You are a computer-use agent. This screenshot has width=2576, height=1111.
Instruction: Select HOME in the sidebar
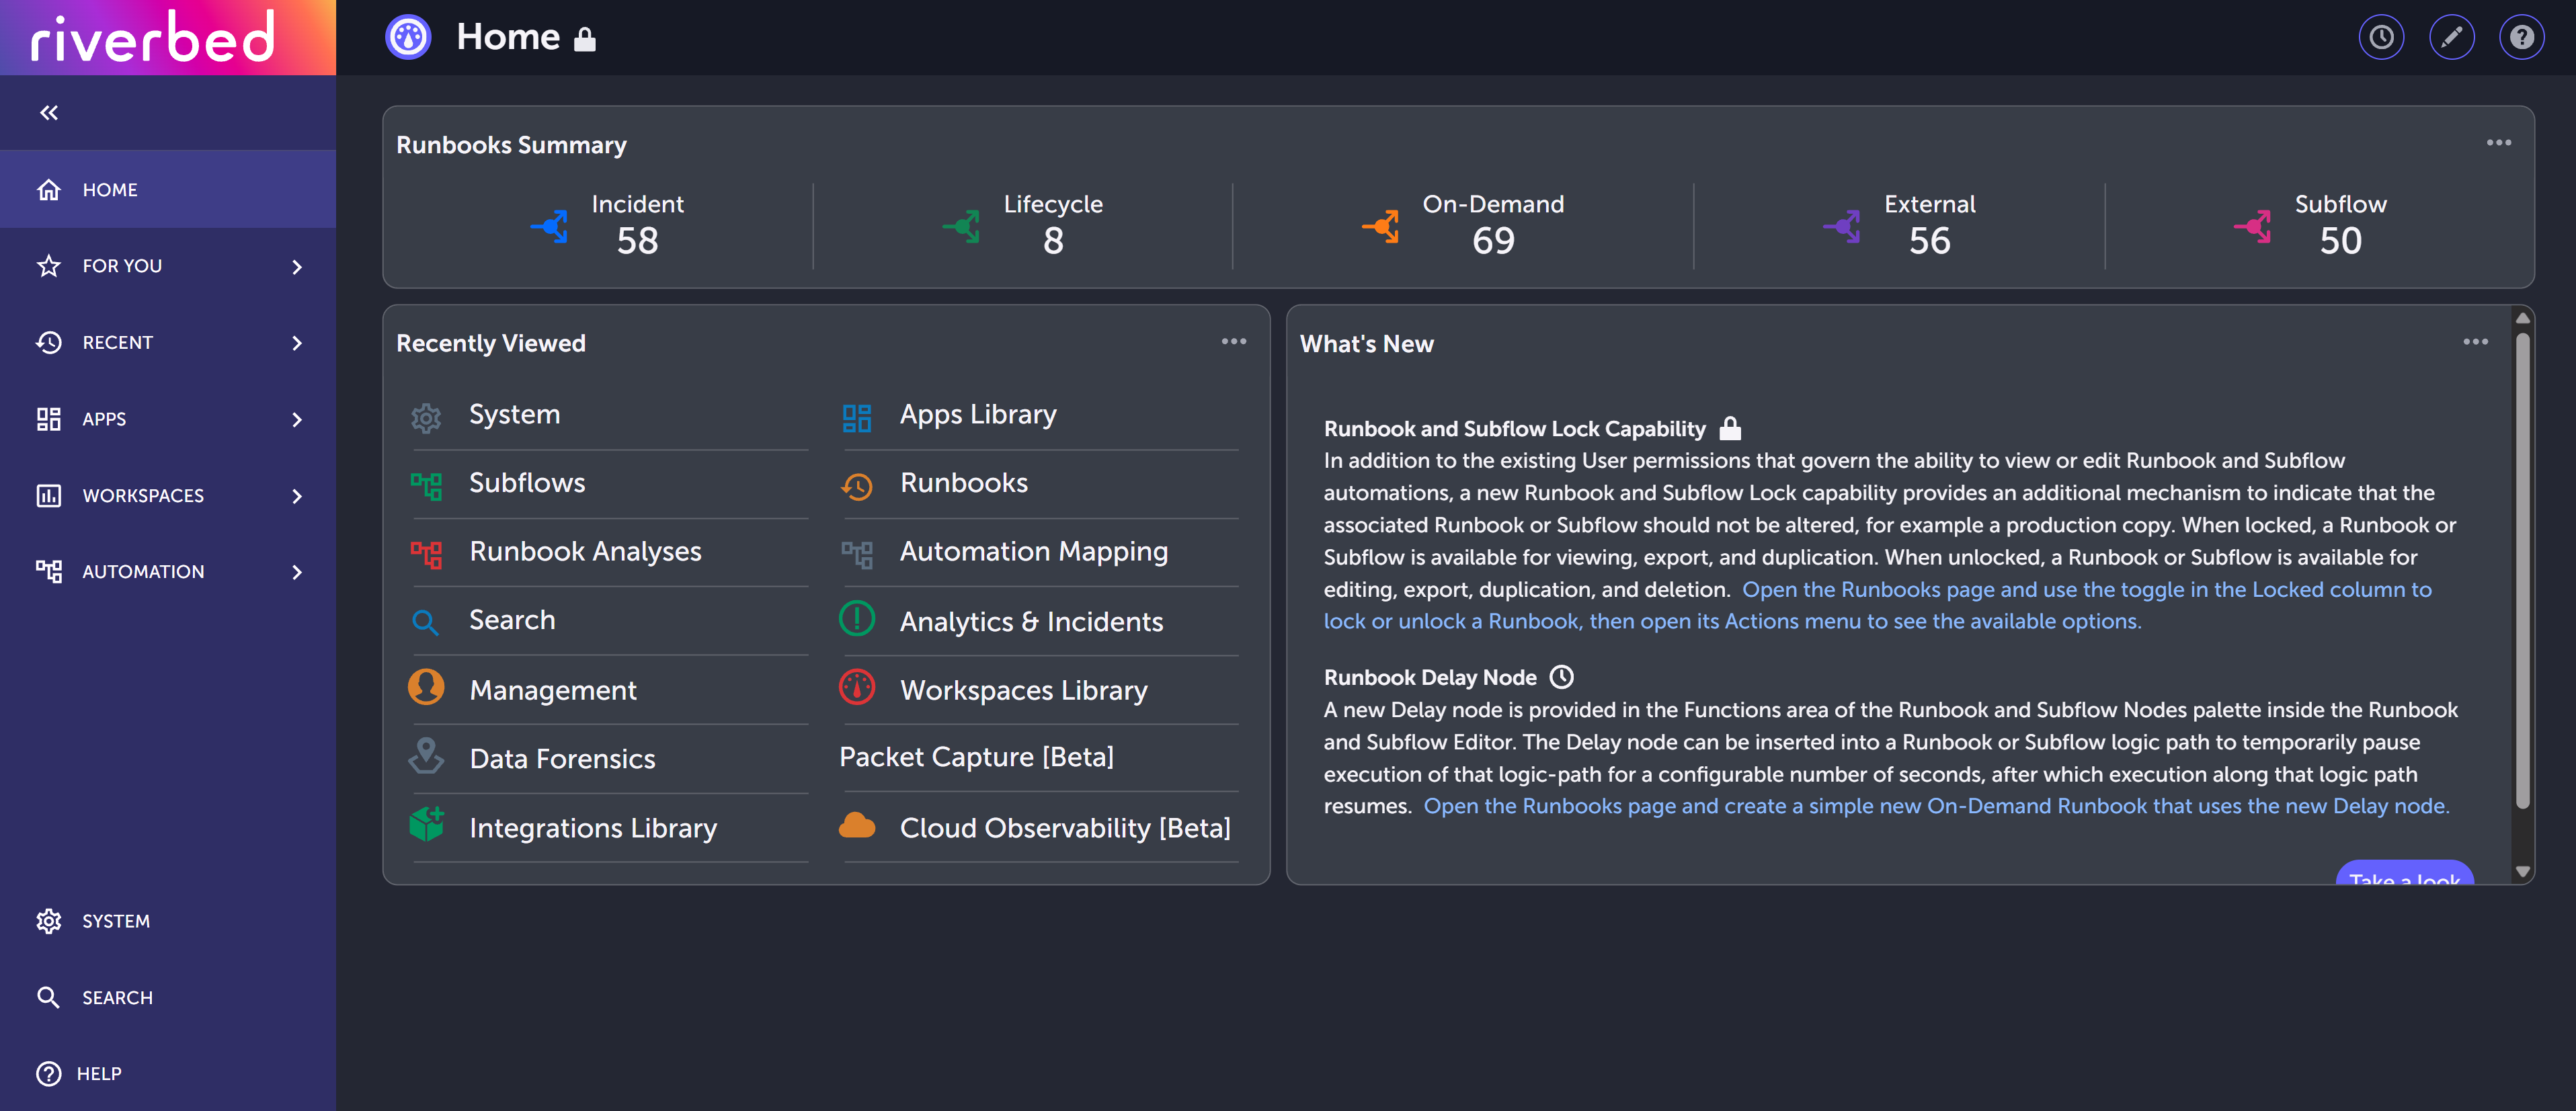click(168, 190)
